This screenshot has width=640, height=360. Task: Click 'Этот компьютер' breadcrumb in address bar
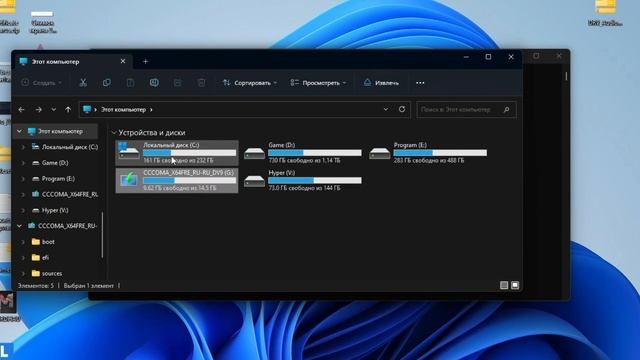(123, 109)
